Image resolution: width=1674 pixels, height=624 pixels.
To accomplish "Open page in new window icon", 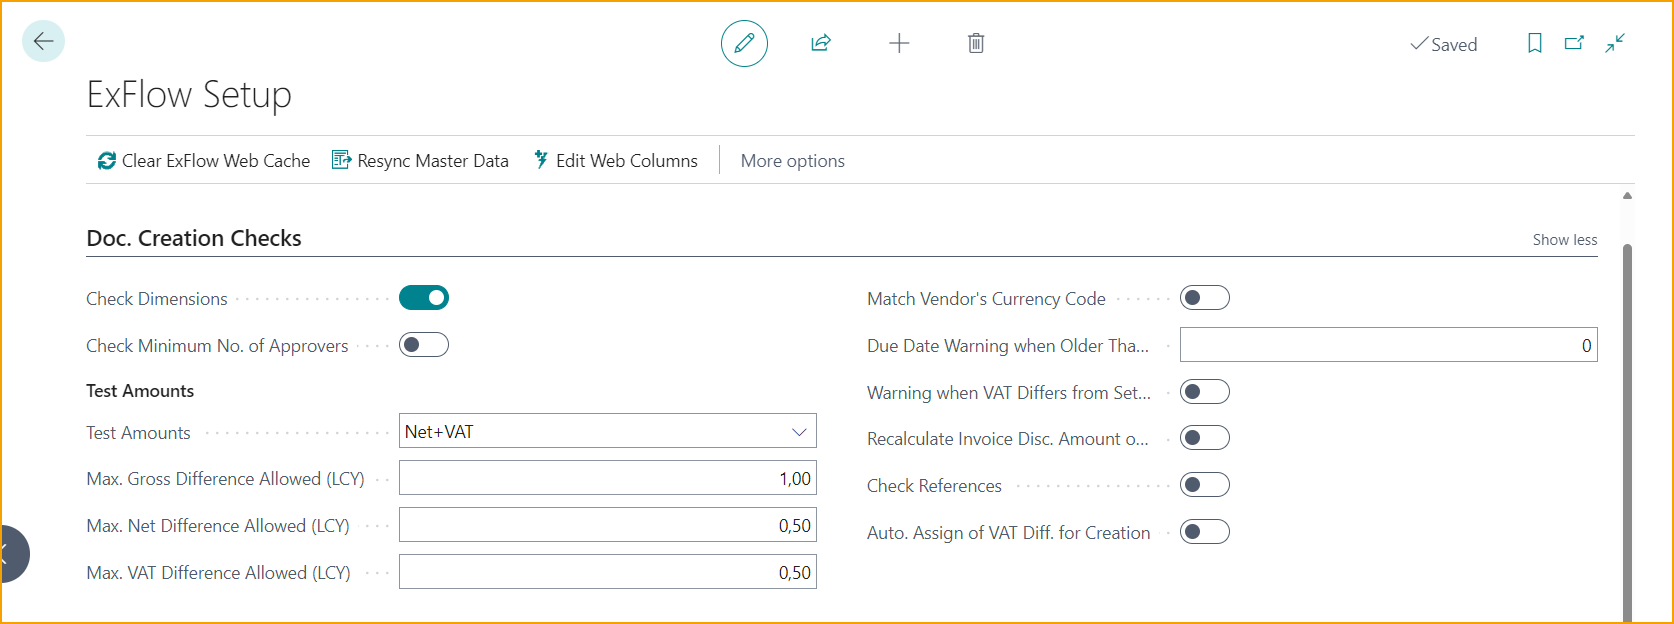I will click(x=1574, y=43).
